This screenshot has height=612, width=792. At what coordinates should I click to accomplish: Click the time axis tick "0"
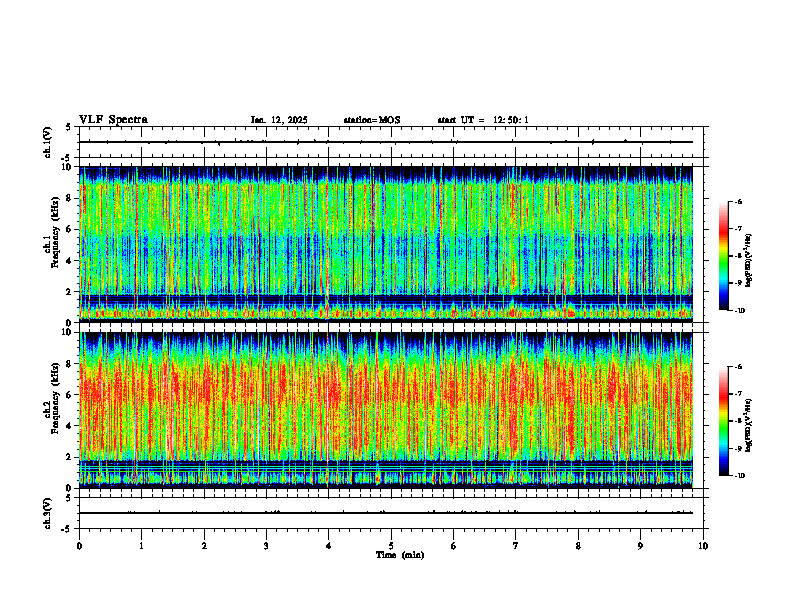79,546
